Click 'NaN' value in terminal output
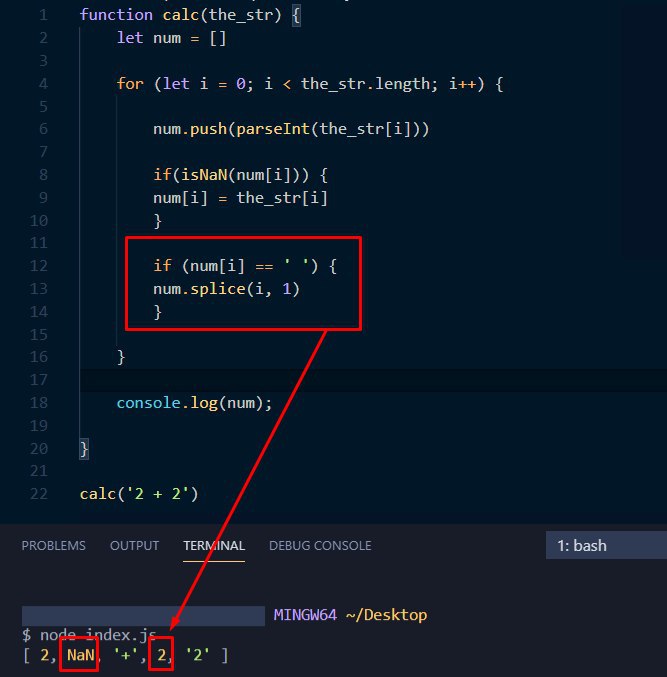Image resolution: width=667 pixels, height=677 pixels. (x=80, y=655)
